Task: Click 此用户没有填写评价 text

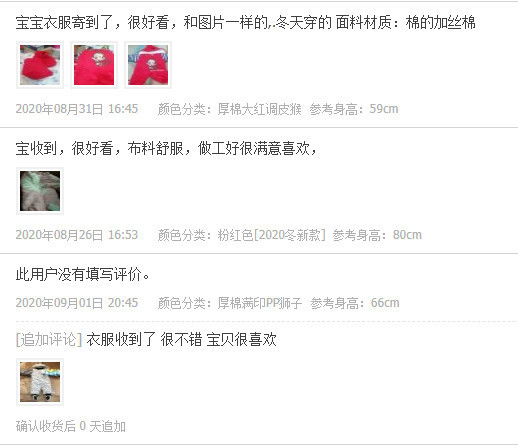Action: tap(83, 275)
